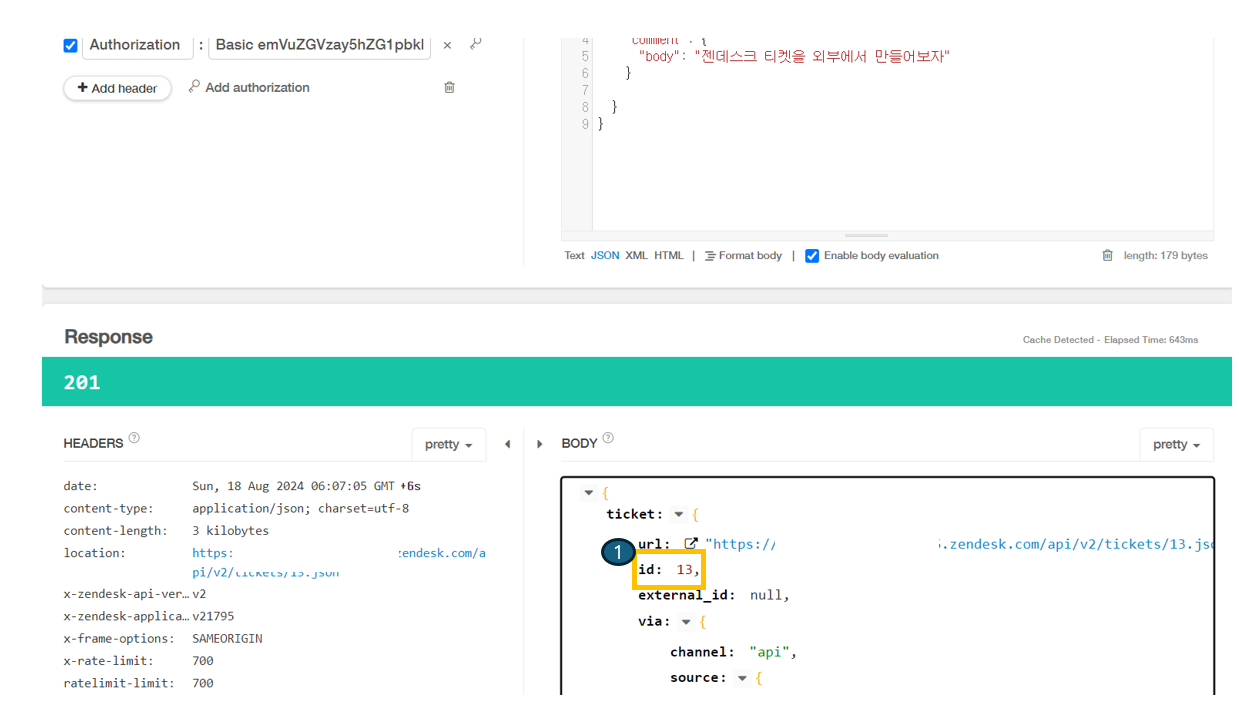Switch the body format to XML
This screenshot has height=717, width=1239.
coord(636,255)
